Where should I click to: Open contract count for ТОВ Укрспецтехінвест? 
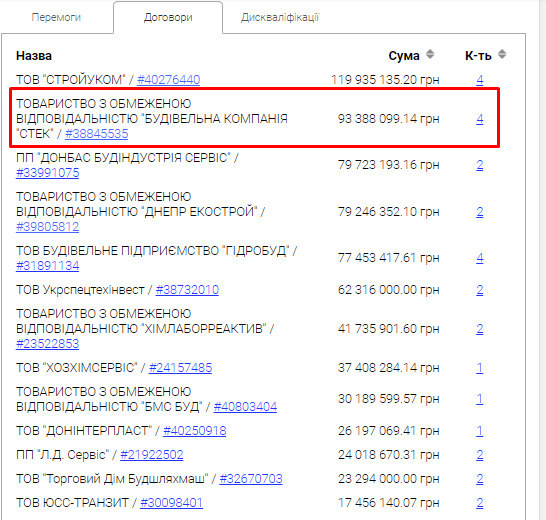pyautogui.click(x=480, y=290)
